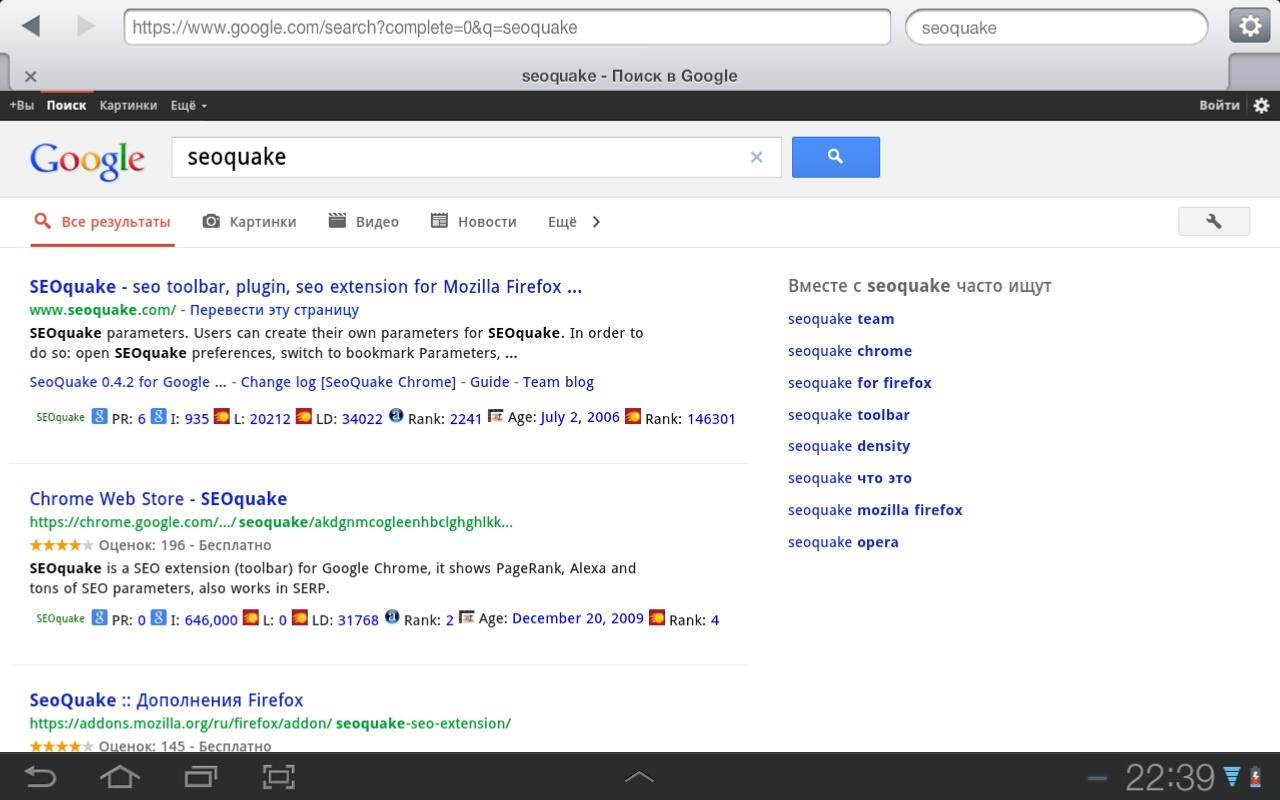Go back using the browser back arrow

click(x=31, y=27)
